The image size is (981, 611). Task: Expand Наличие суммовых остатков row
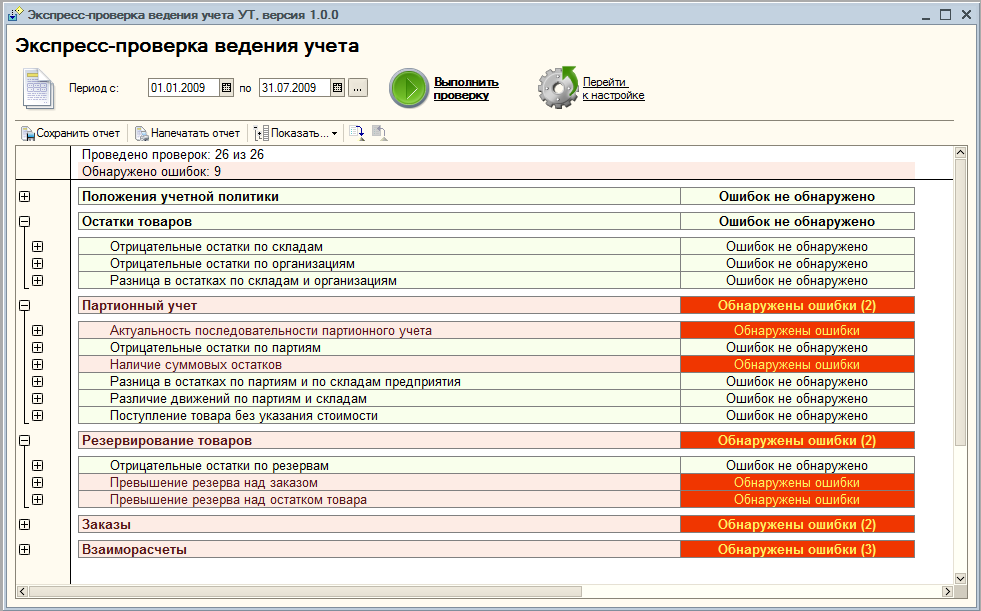point(38,364)
